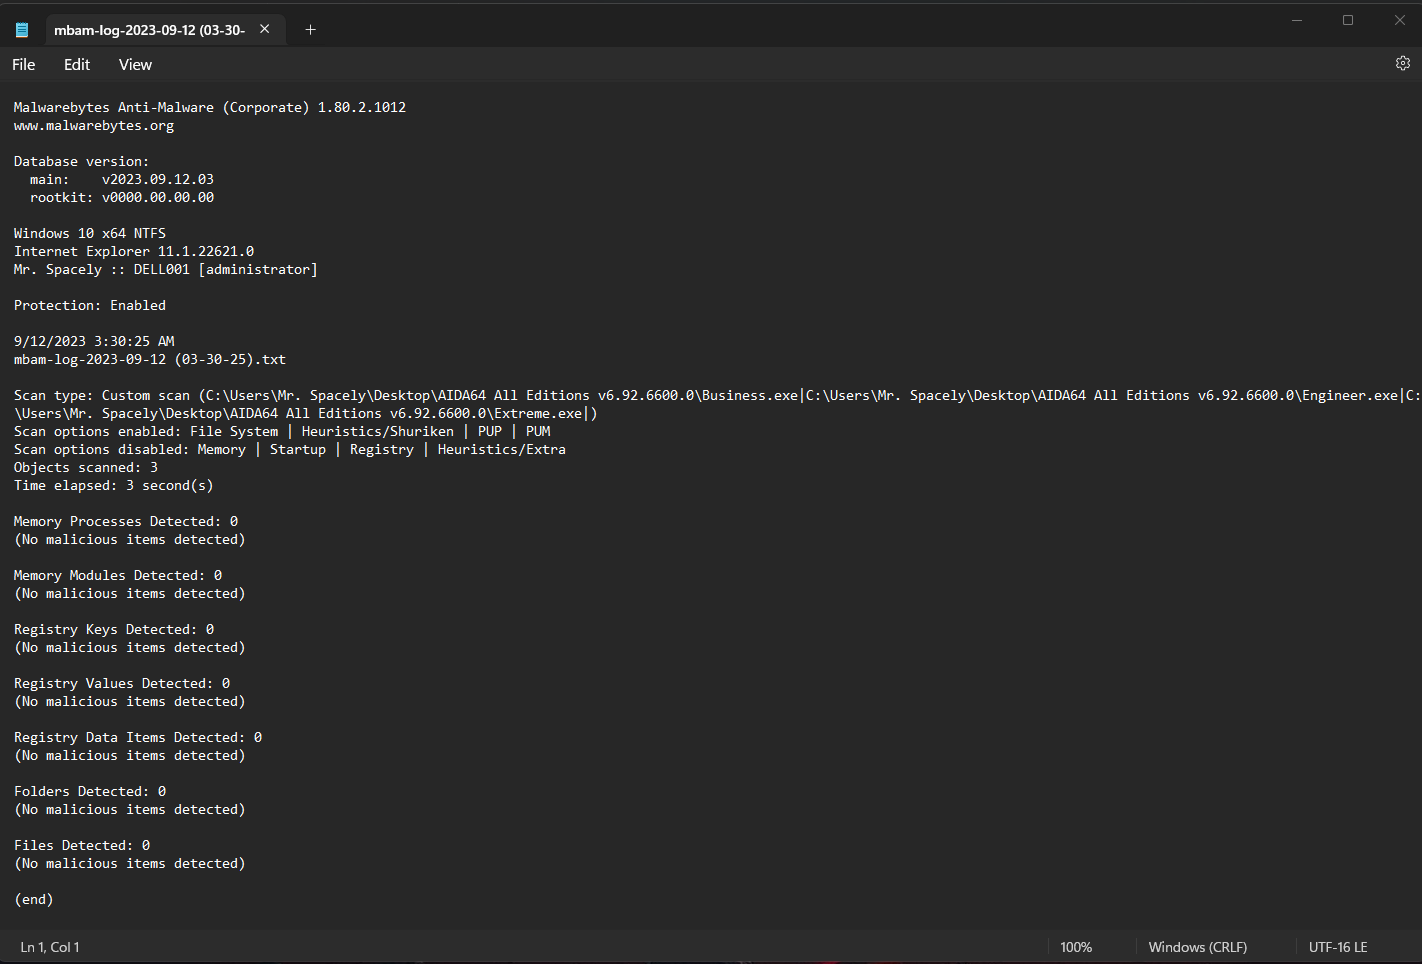1422x964 pixels.
Task: Click the main v2023.09.12.03 line
Action: point(122,179)
